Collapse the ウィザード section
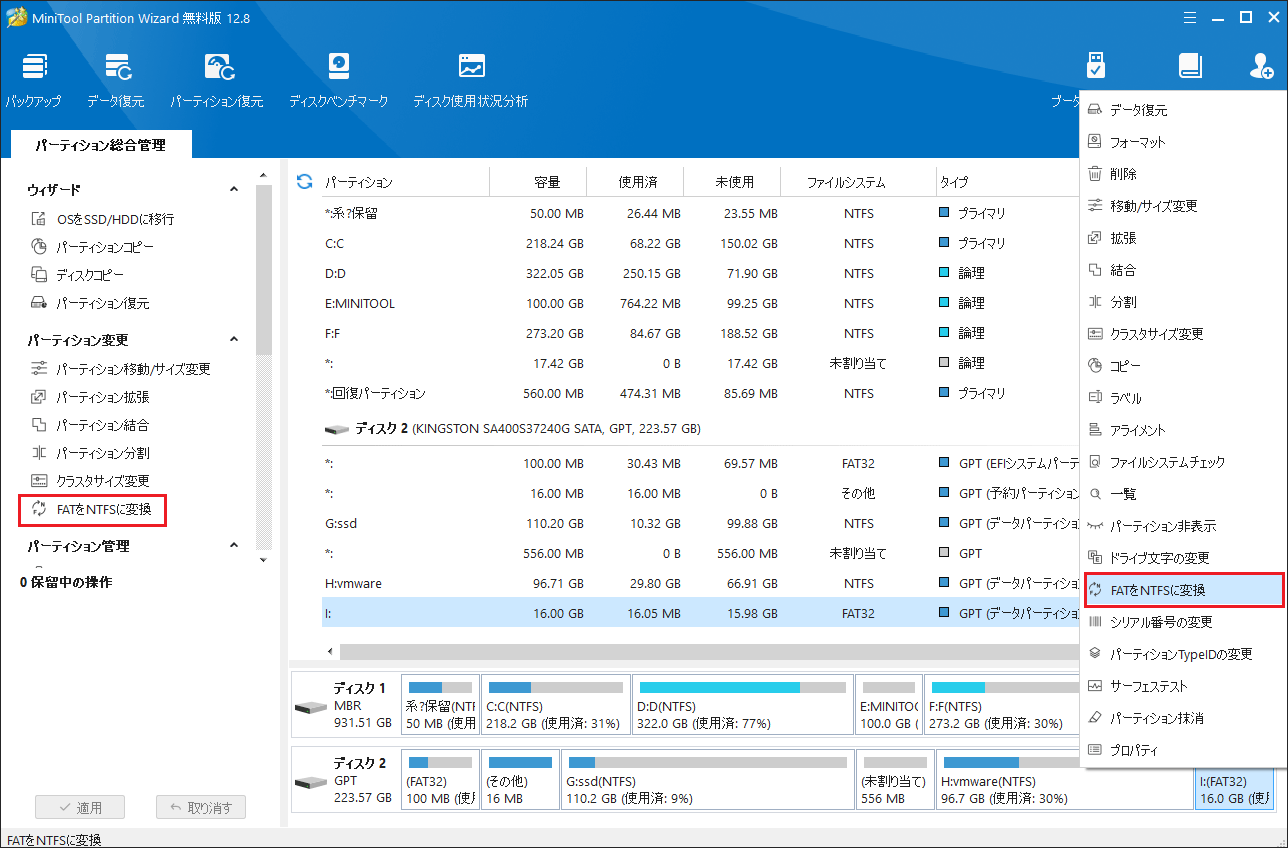Screen dimensions: 1288x848 [234, 189]
